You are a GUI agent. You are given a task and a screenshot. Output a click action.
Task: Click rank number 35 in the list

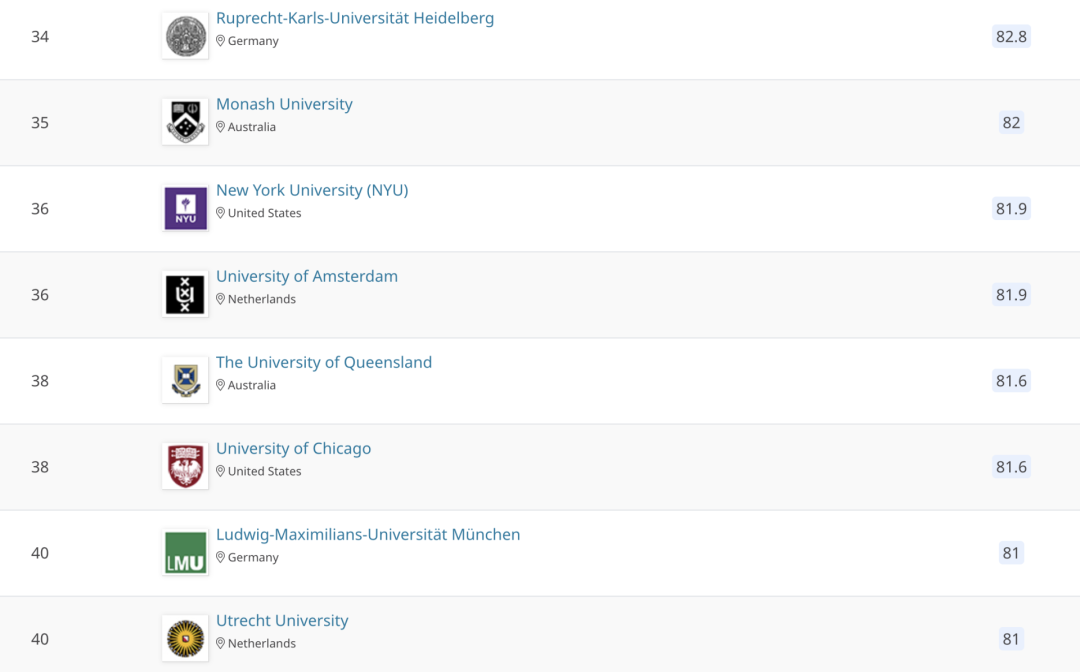point(40,123)
